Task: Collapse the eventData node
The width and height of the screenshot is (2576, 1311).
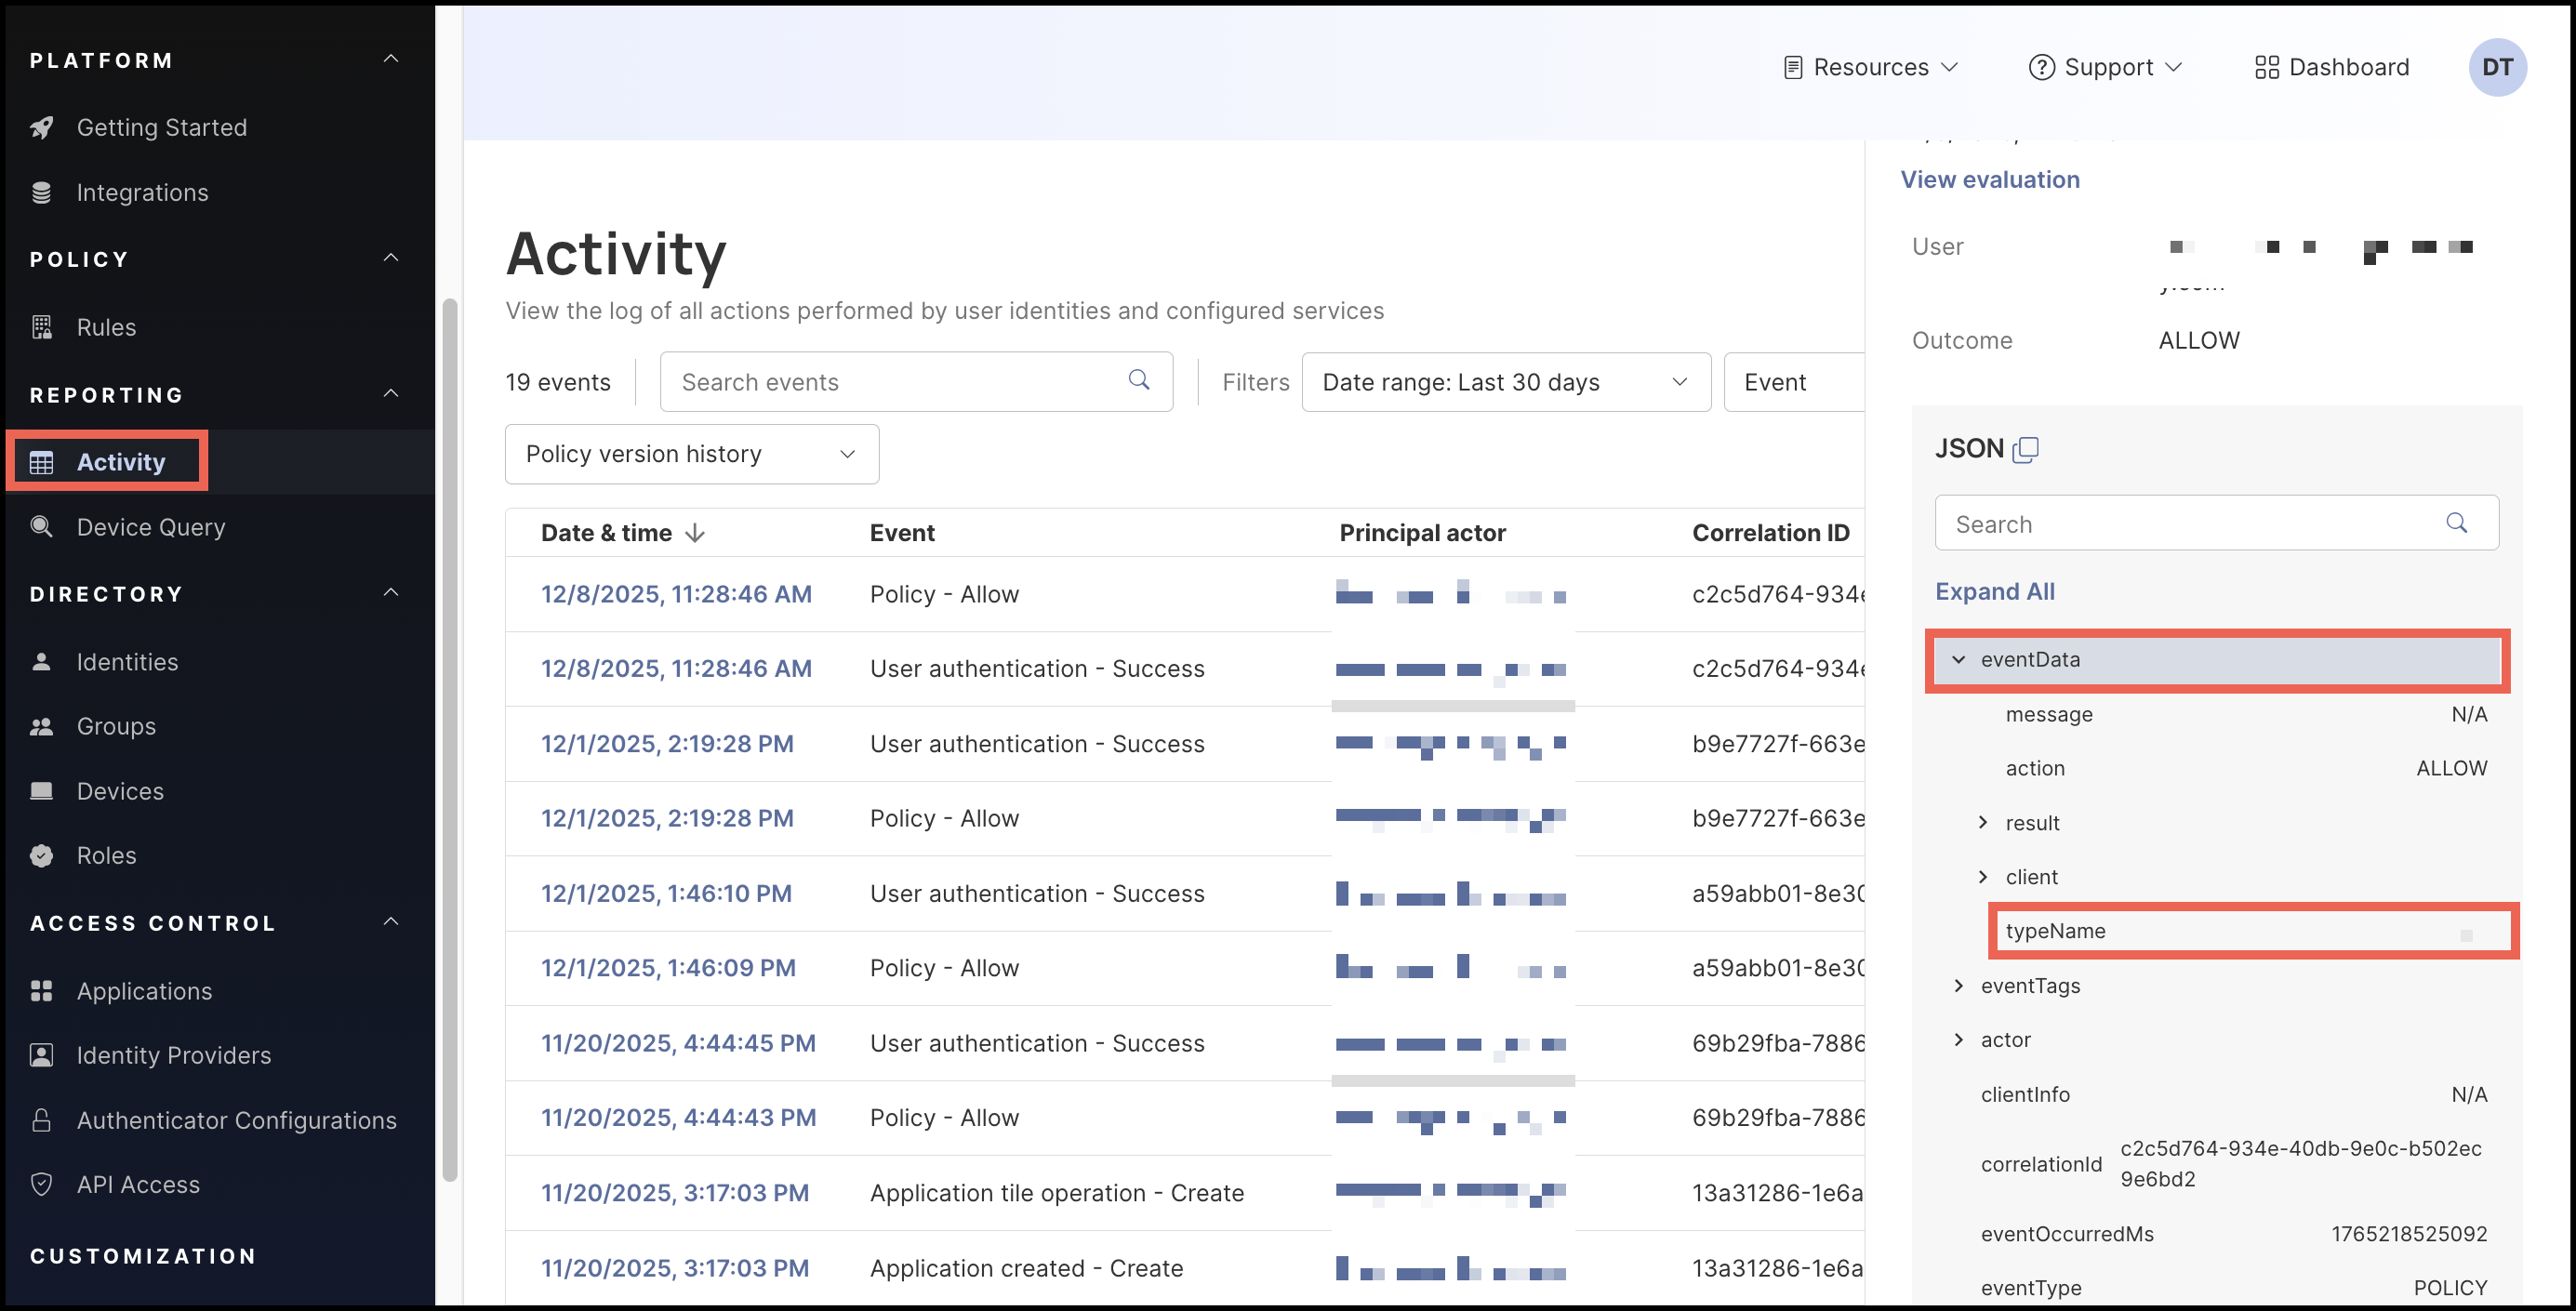Action: click(1958, 660)
